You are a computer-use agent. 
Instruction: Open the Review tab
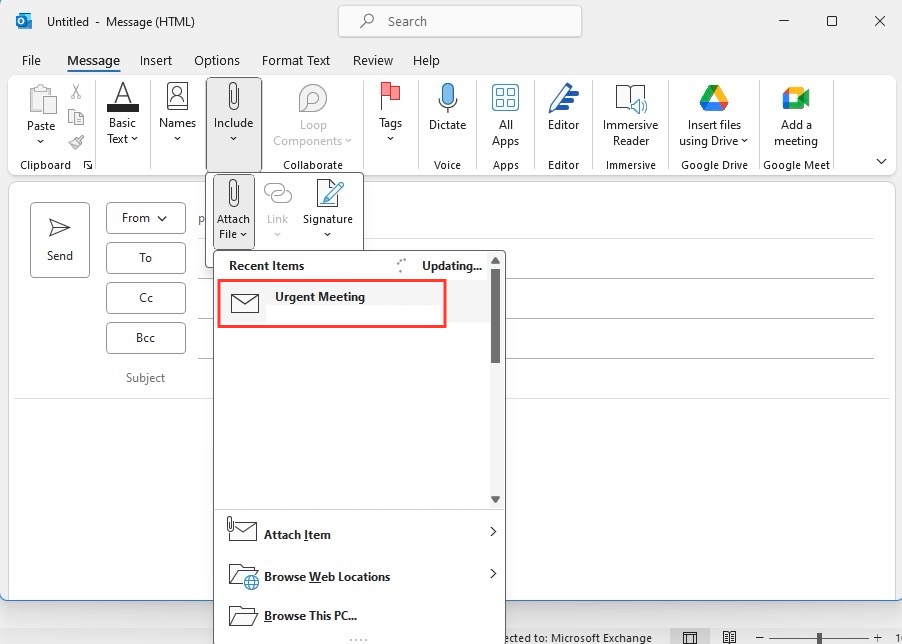pyautogui.click(x=373, y=60)
